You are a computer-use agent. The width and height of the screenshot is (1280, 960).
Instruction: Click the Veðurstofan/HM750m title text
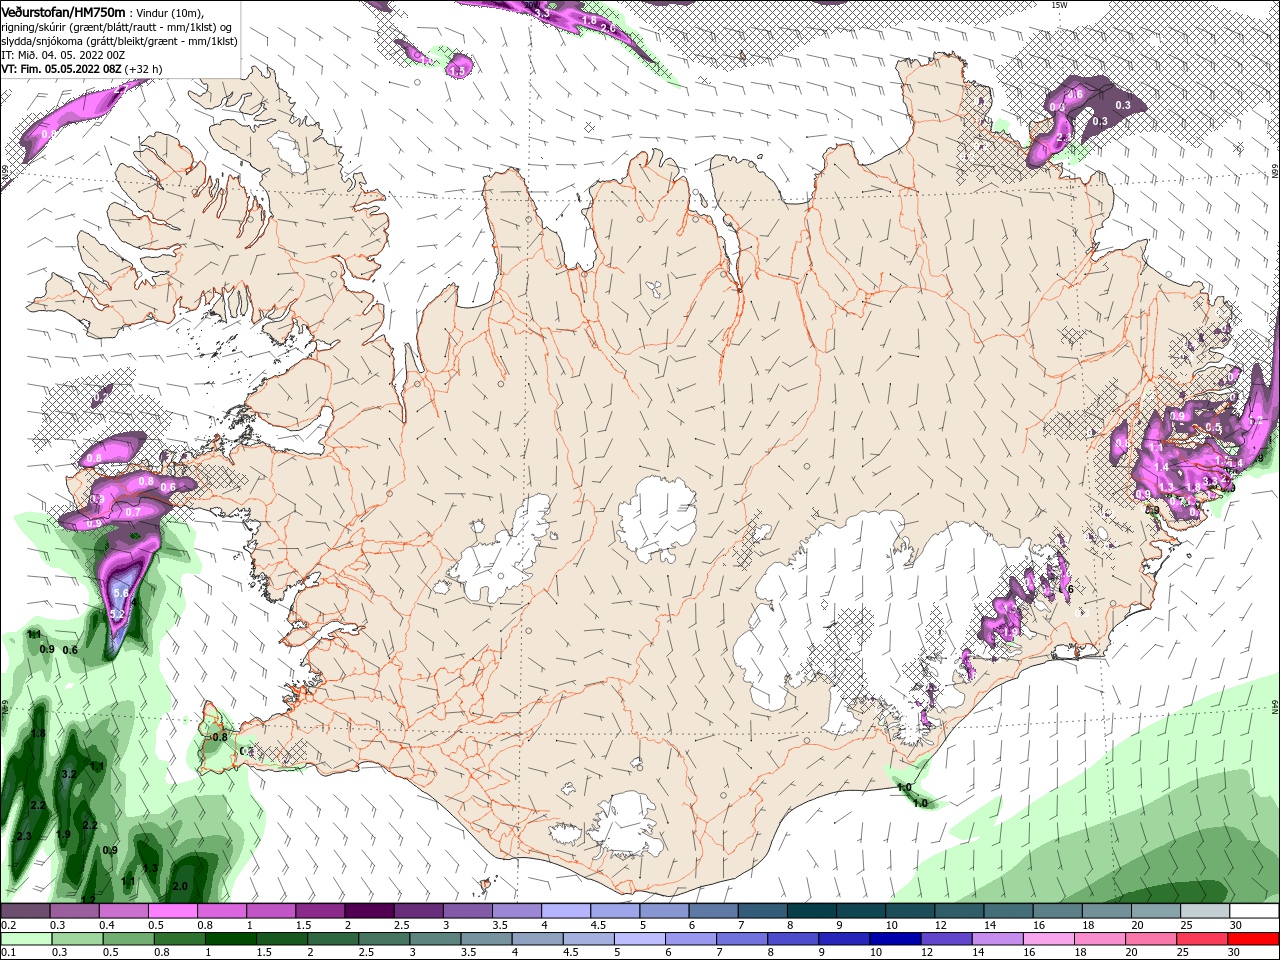[63, 11]
